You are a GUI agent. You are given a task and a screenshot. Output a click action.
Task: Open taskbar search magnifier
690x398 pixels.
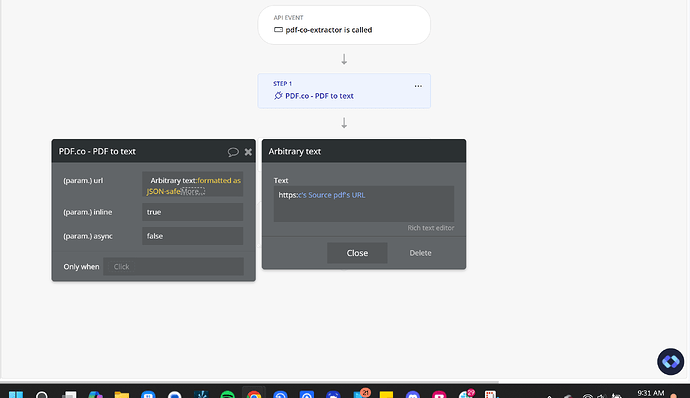click(x=42, y=395)
